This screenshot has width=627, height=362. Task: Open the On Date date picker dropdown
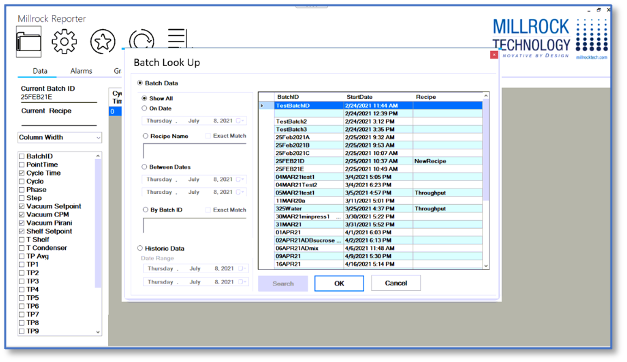(240, 121)
